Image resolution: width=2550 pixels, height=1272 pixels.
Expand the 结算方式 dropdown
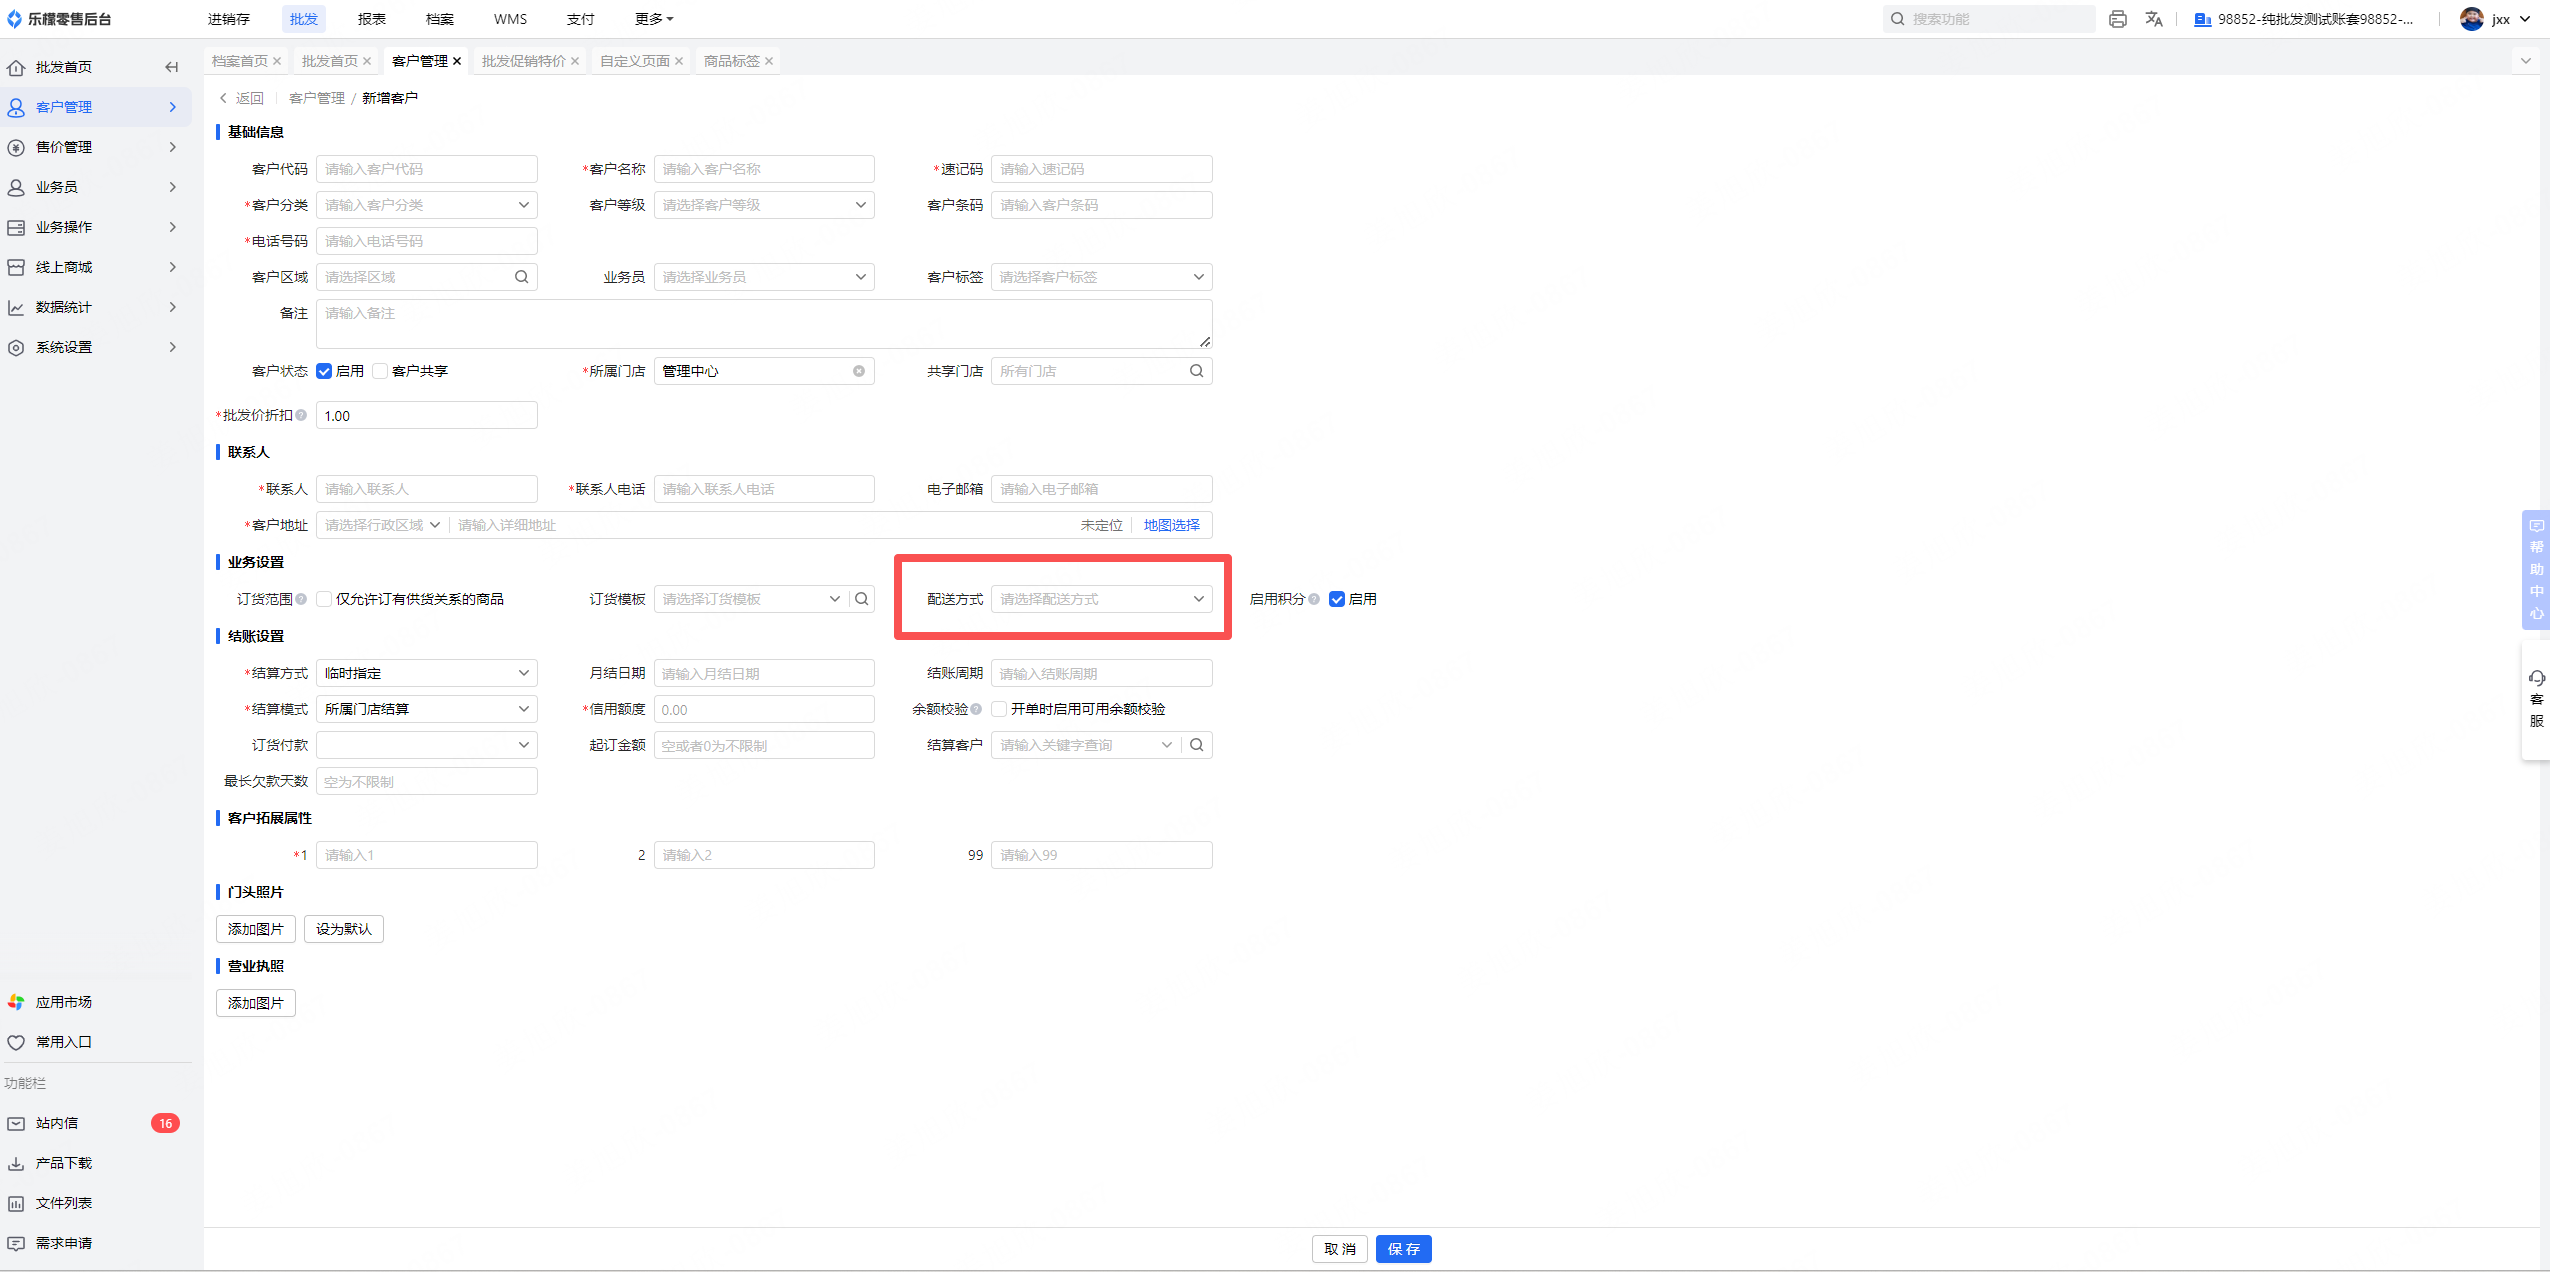point(426,673)
